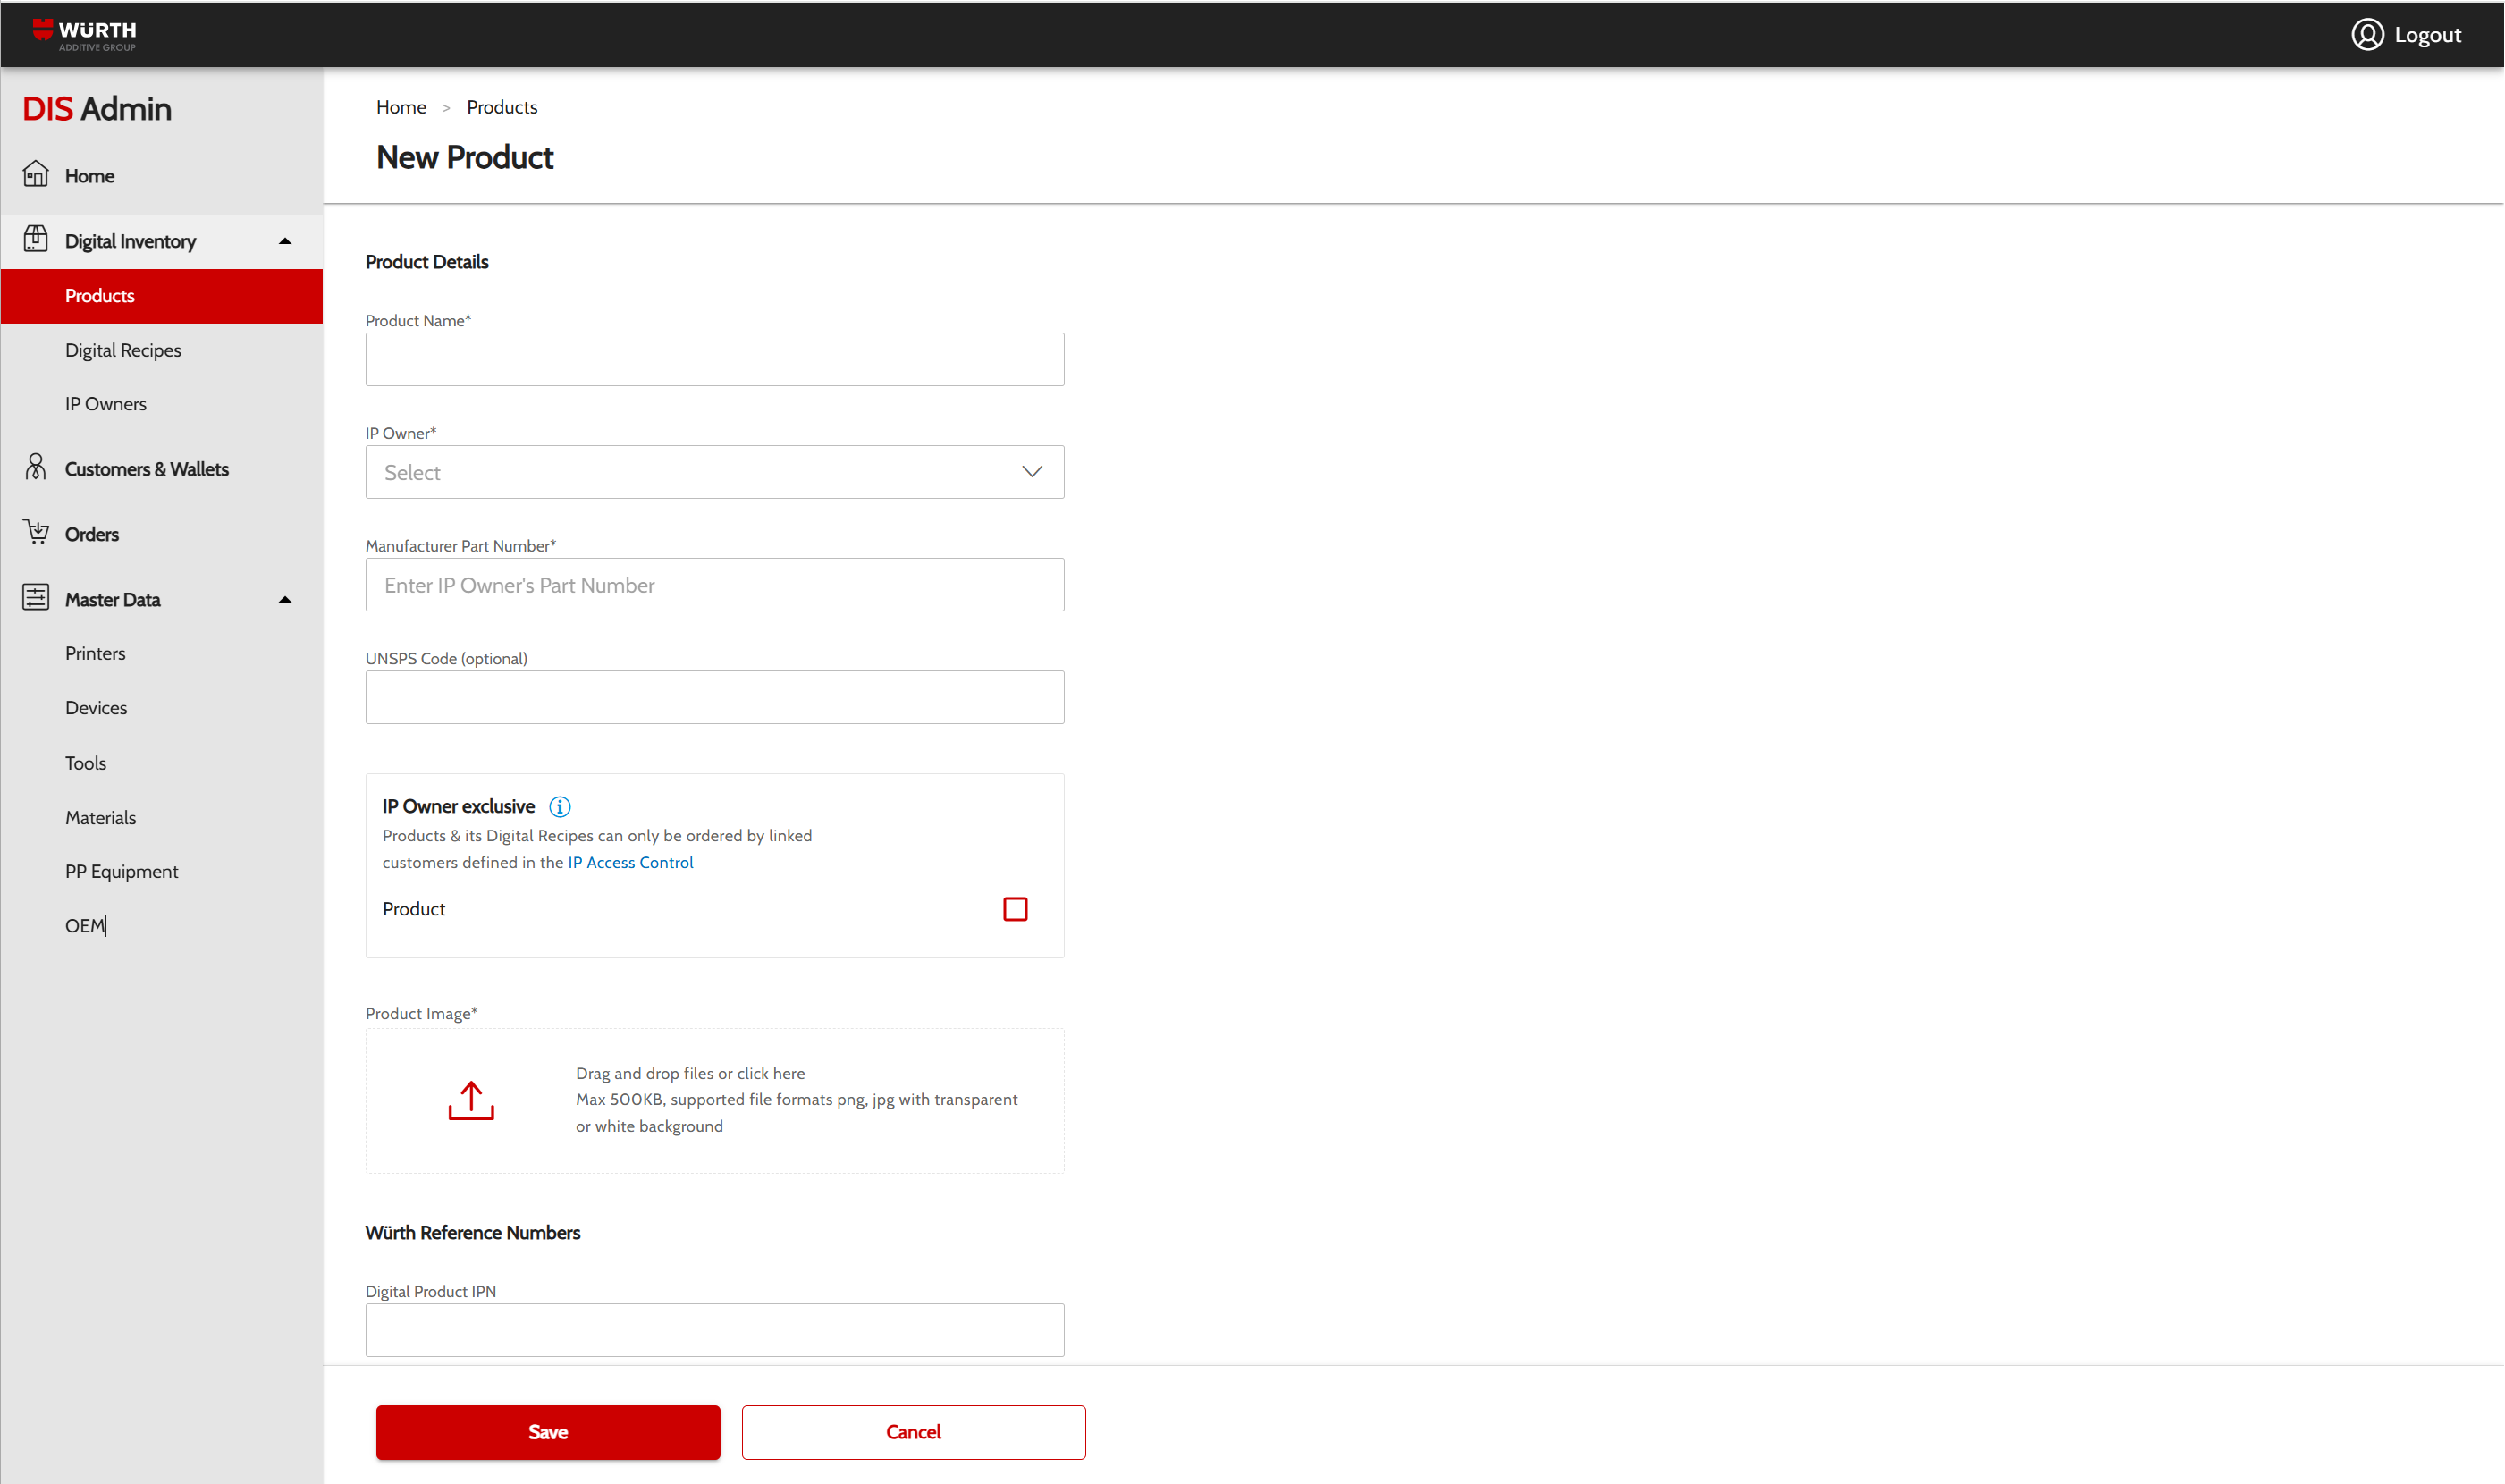This screenshot has width=2505, height=1484.
Task: Click the Home house icon in sidebar
Action: coord(36,175)
